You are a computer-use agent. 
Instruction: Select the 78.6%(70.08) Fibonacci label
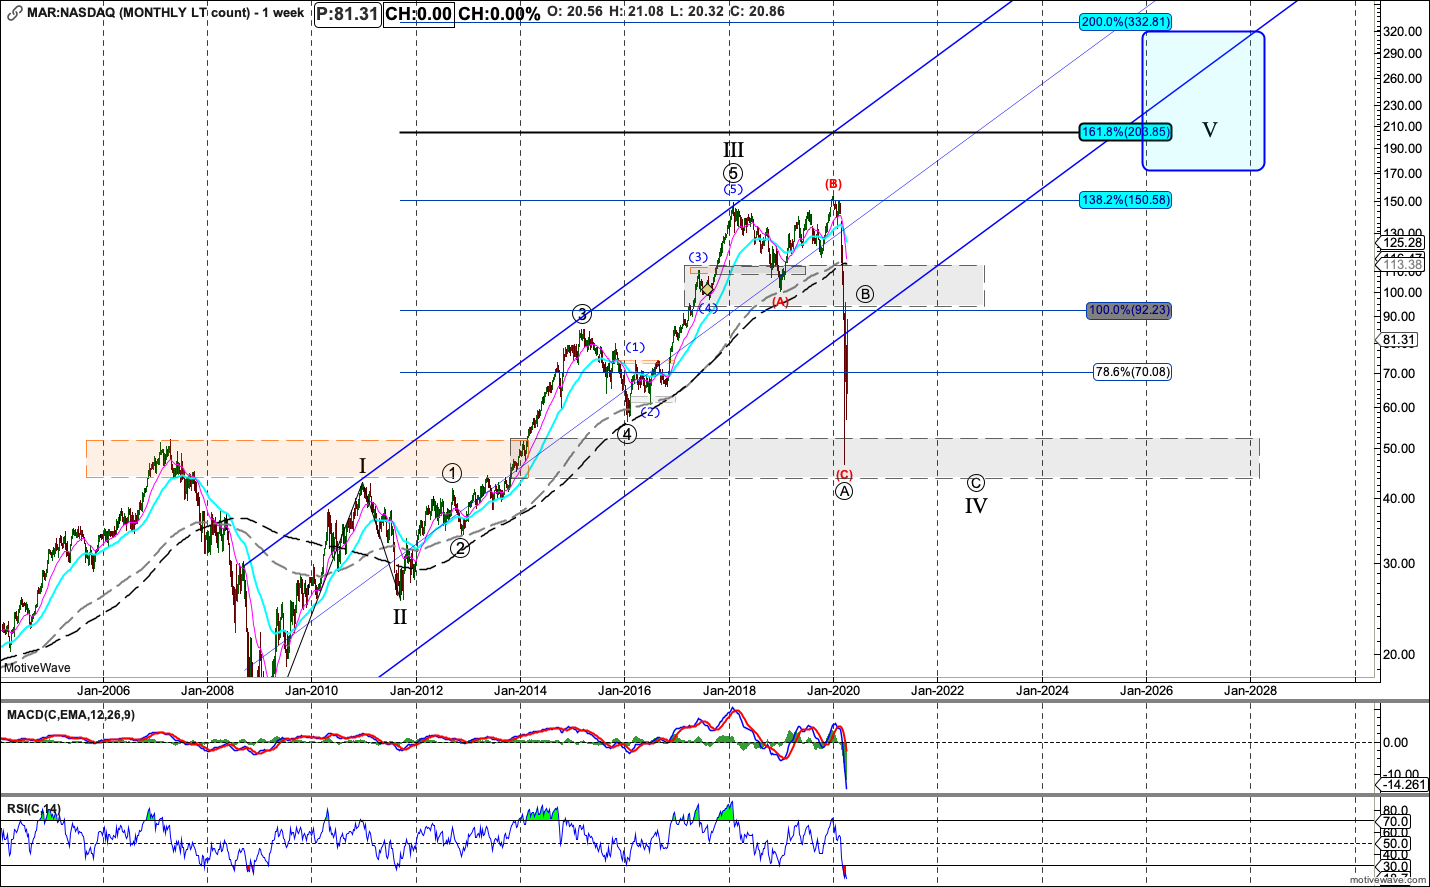[1132, 372]
